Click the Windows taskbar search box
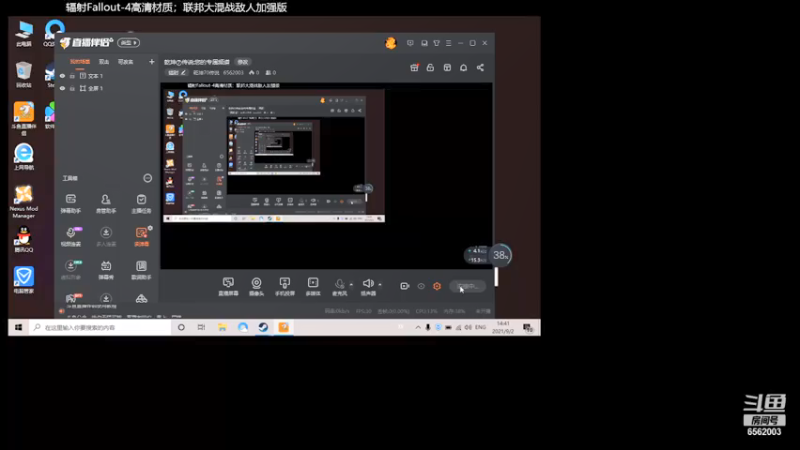 100,328
